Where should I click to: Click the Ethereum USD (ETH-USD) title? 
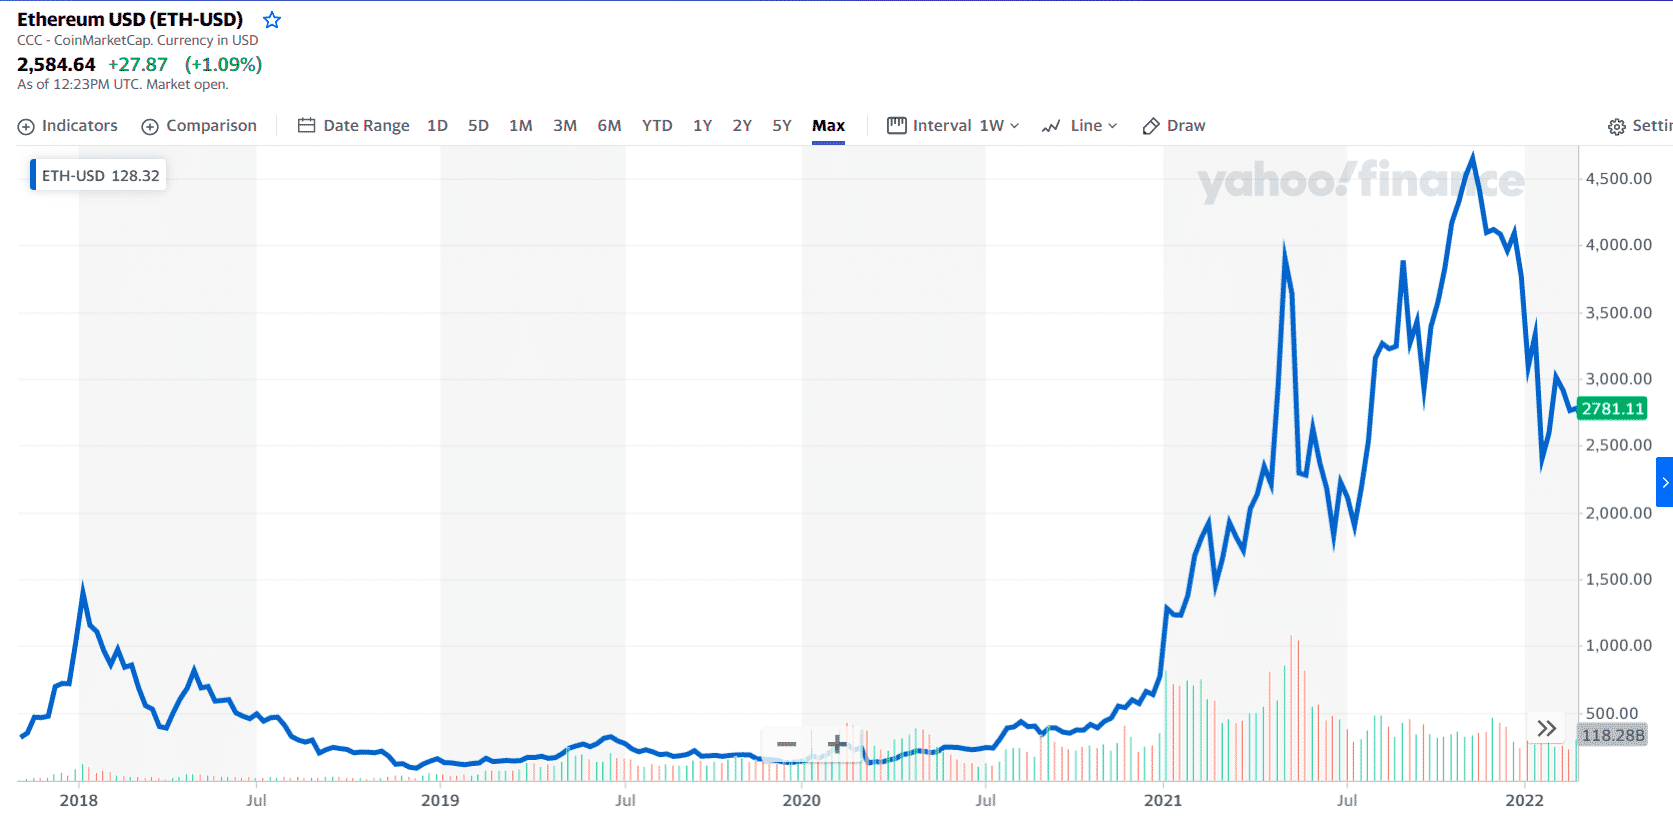[130, 20]
